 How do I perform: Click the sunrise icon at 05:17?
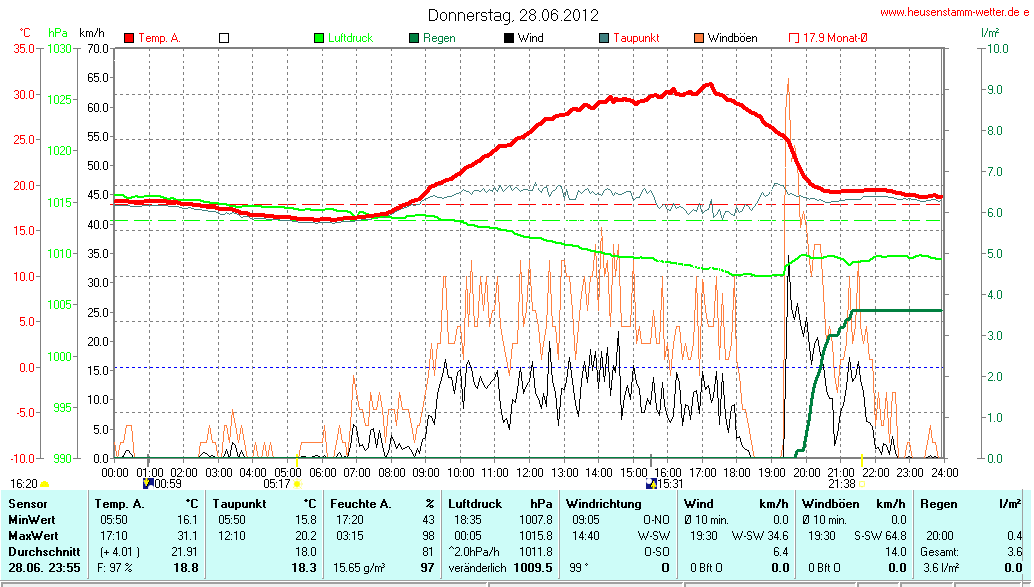(x=297, y=483)
